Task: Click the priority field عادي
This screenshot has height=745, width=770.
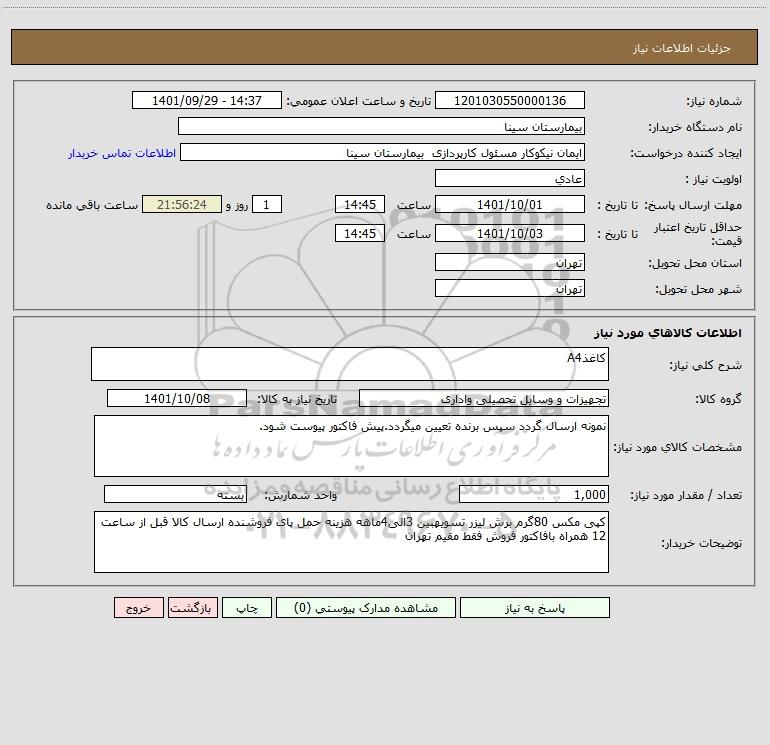Action: pos(510,178)
